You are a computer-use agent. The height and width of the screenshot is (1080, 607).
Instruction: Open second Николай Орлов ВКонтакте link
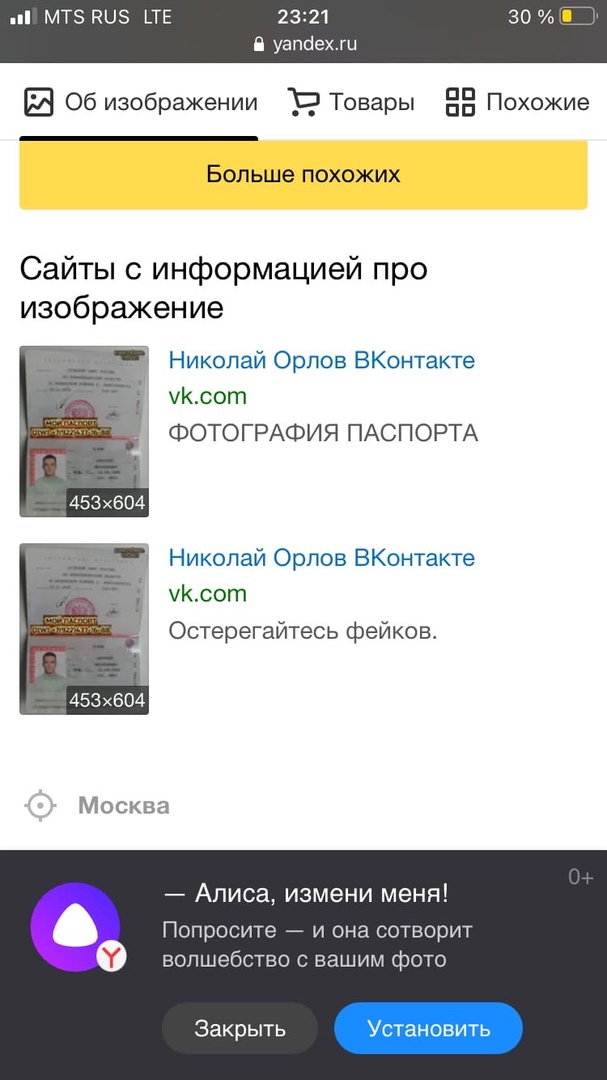[322, 558]
